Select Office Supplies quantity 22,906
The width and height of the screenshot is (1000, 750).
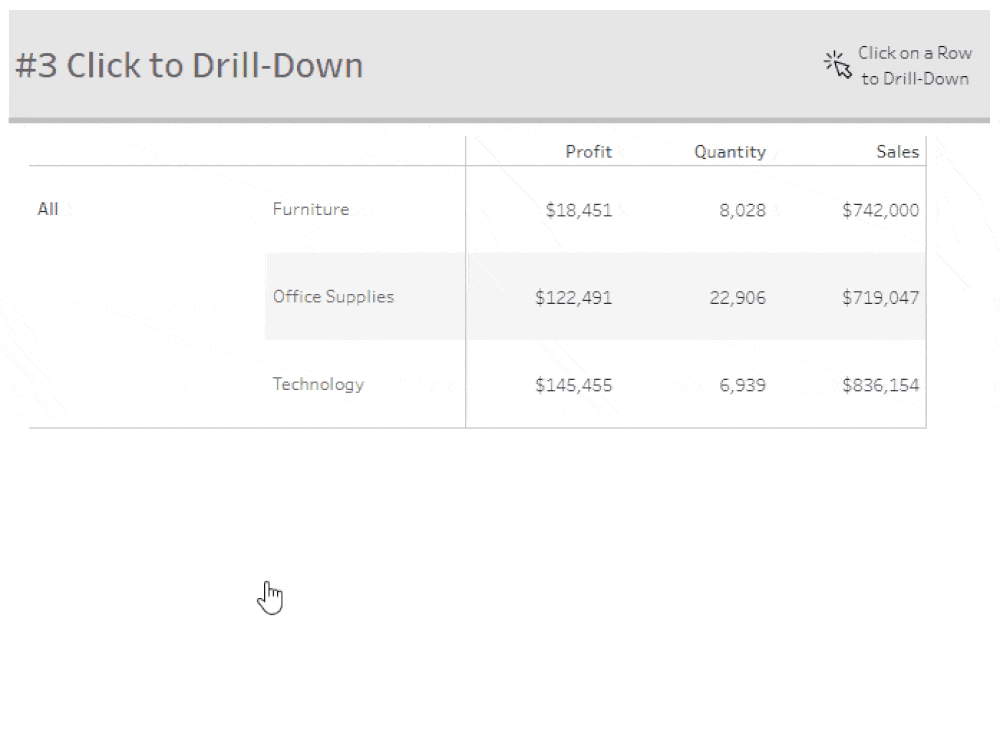tap(737, 297)
